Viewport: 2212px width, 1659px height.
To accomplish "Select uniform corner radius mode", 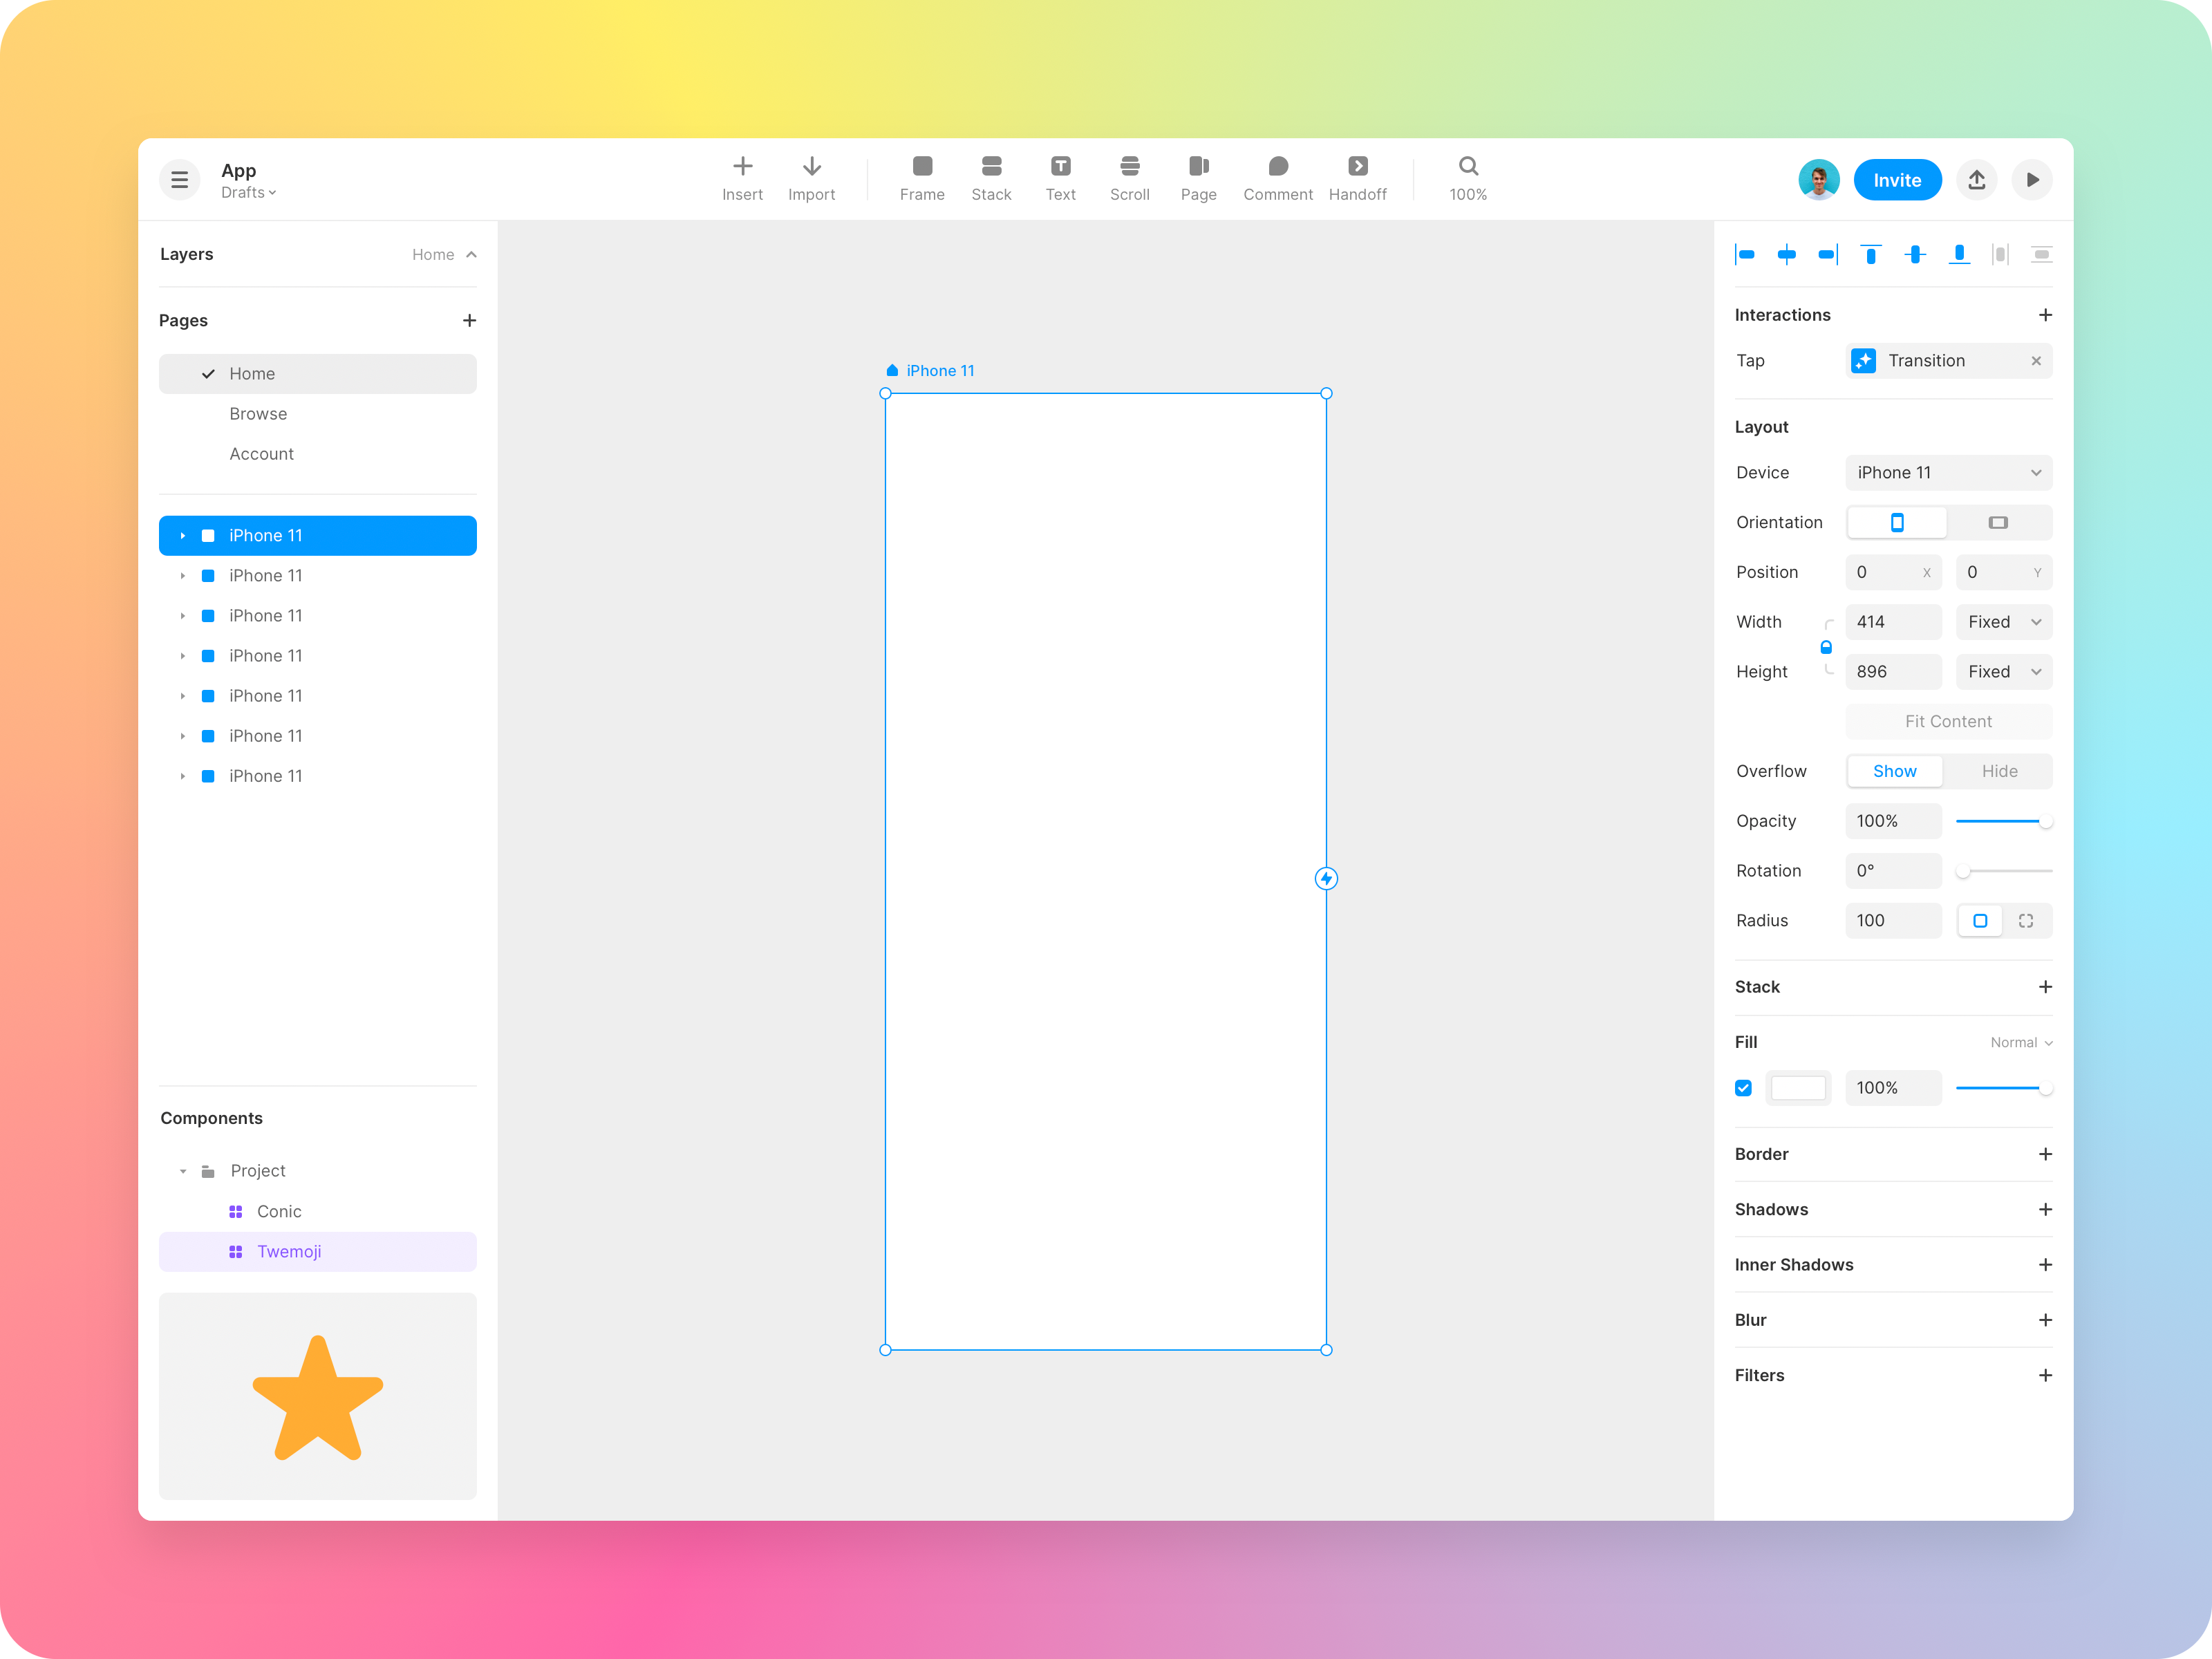I will (1979, 921).
